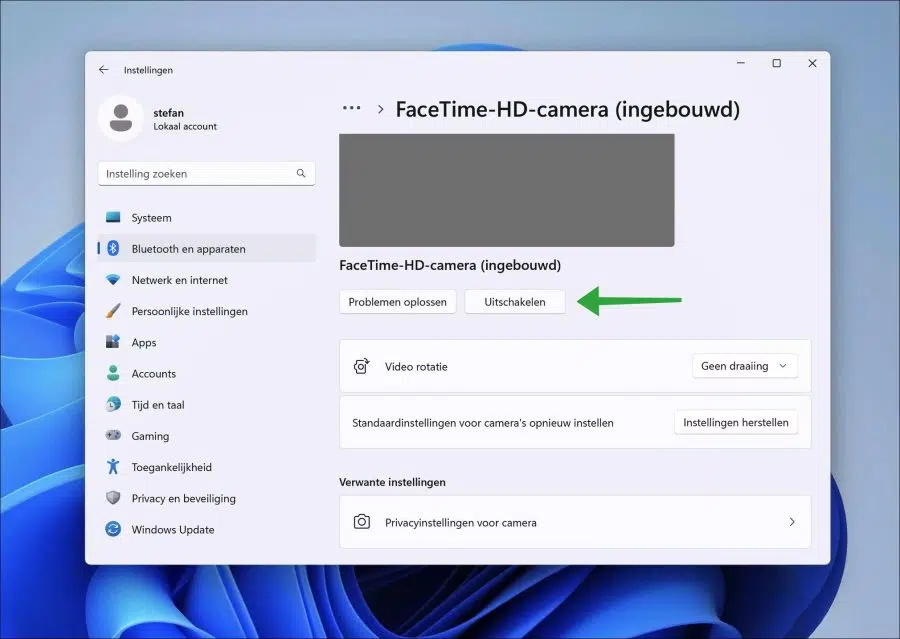This screenshot has width=900, height=639.
Task: Open Privacyinstellingen voor camera
Action: pos(575,522)
